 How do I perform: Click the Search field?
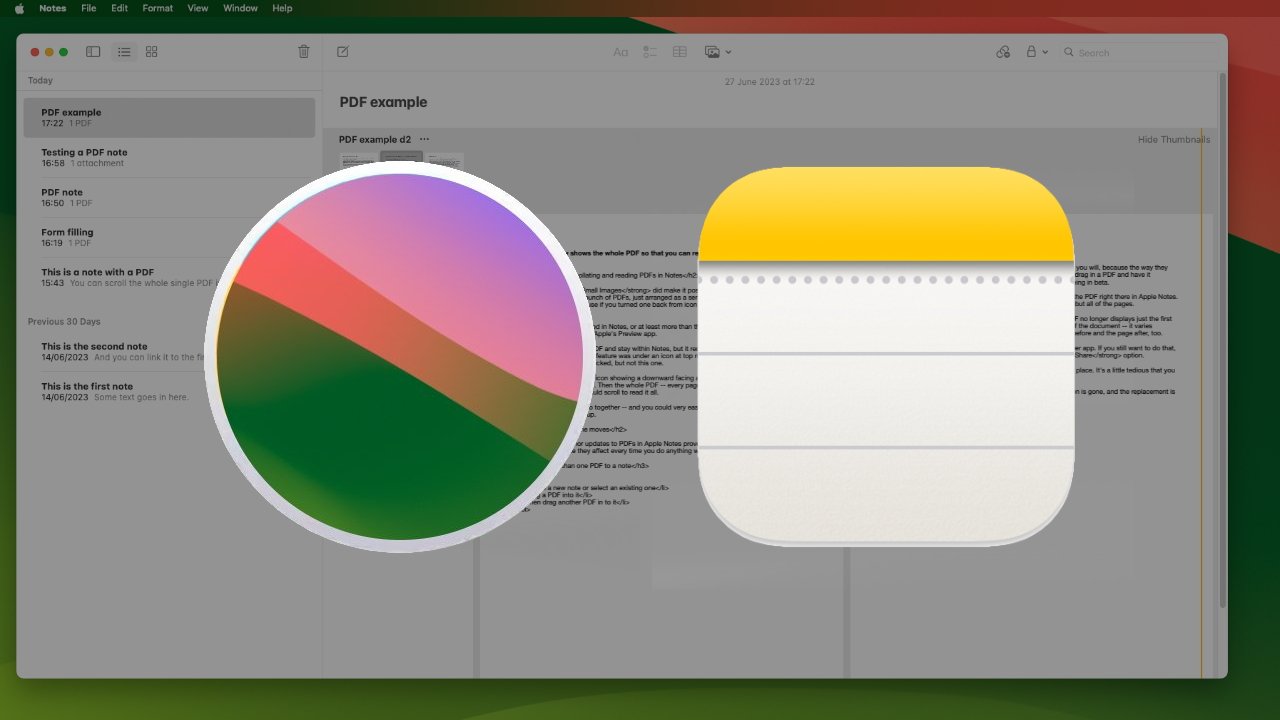coord(1140,53)
